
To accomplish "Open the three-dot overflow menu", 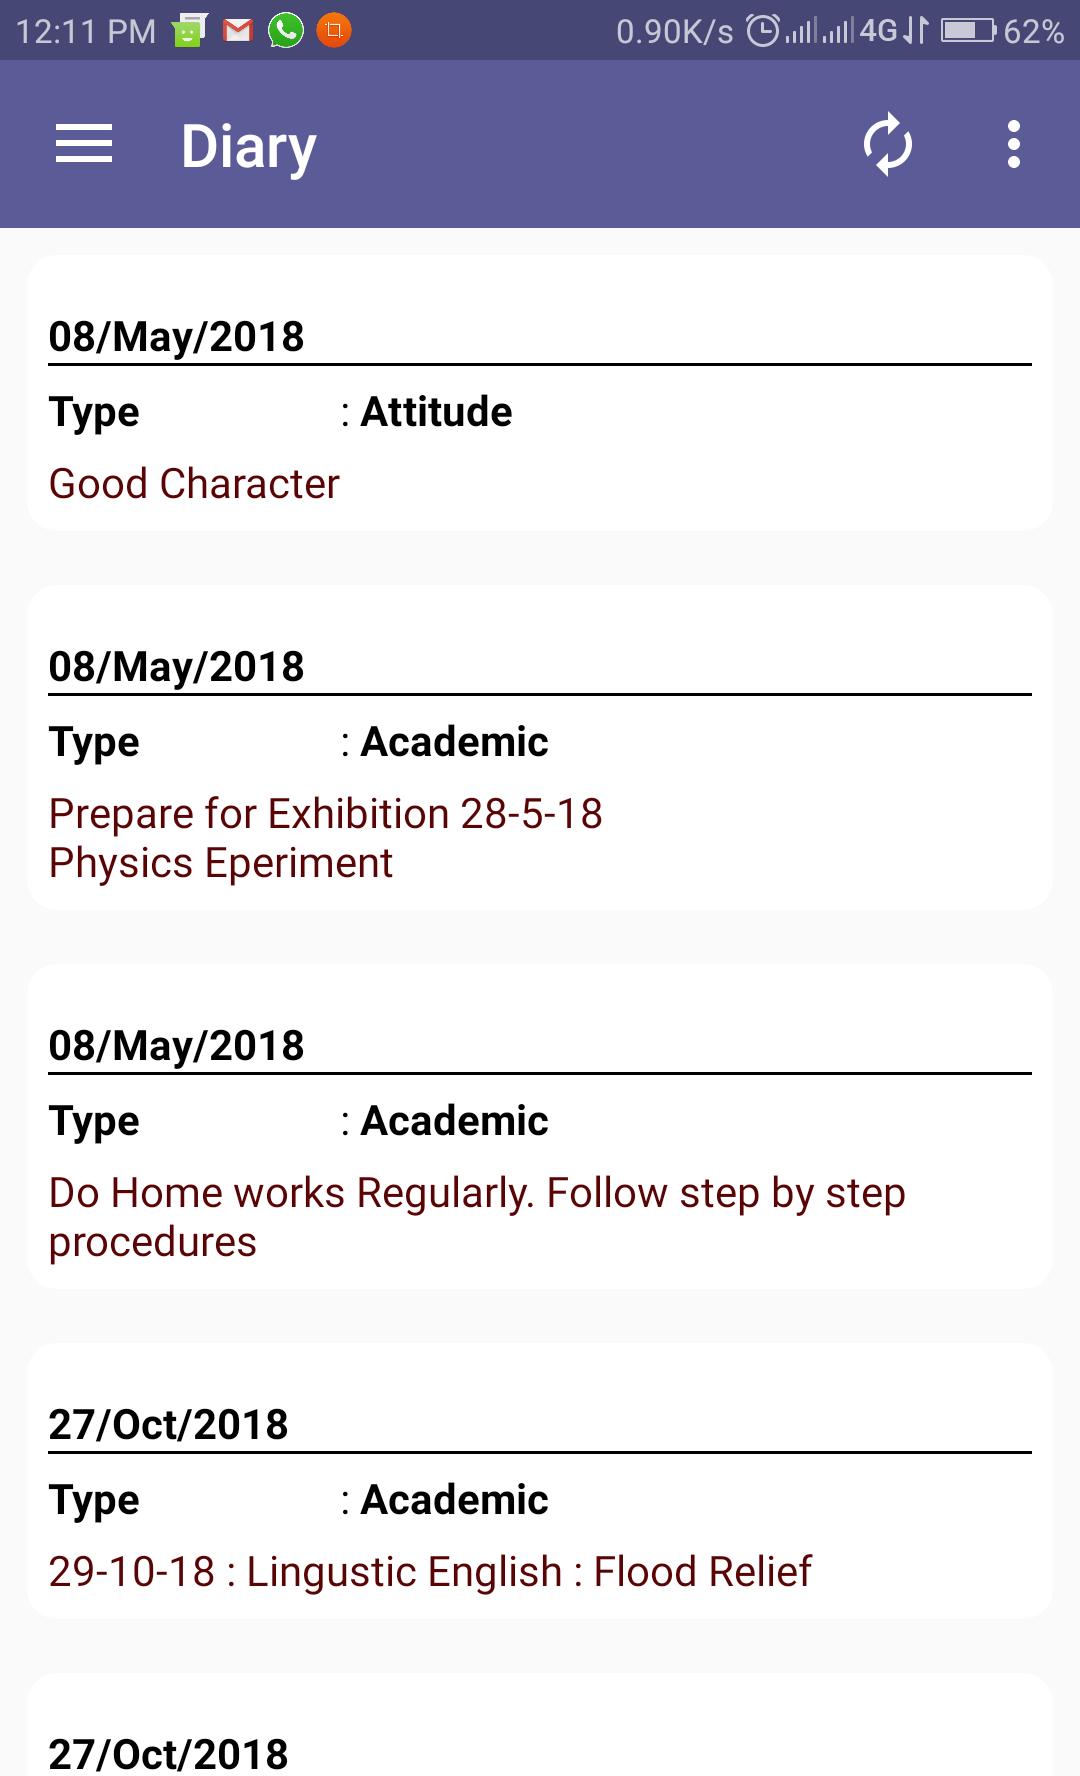I will coord(1014,145).
